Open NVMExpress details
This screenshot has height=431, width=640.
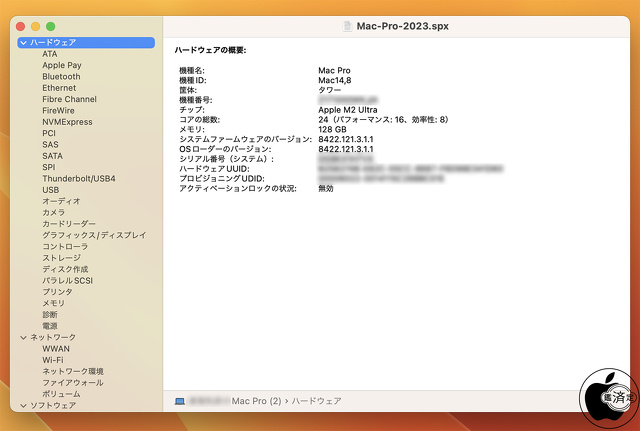point(67,122)
